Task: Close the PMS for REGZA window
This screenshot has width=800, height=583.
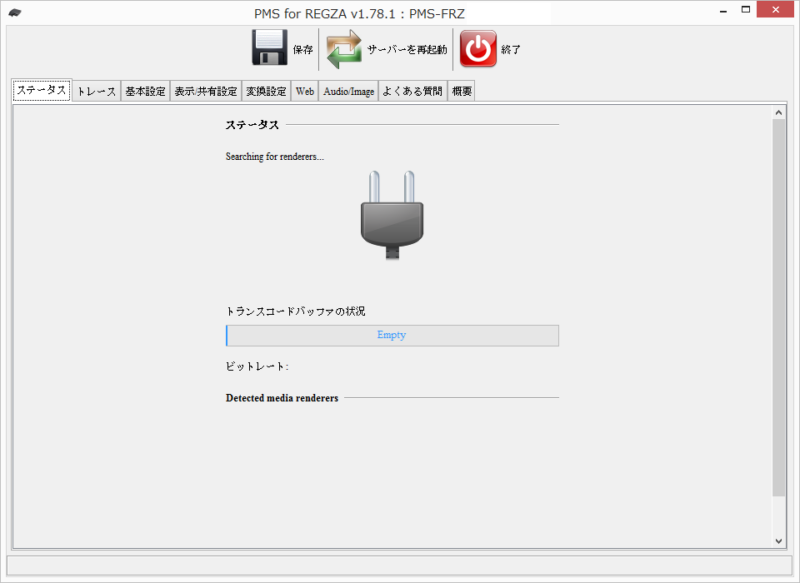Action: point(776,10)
